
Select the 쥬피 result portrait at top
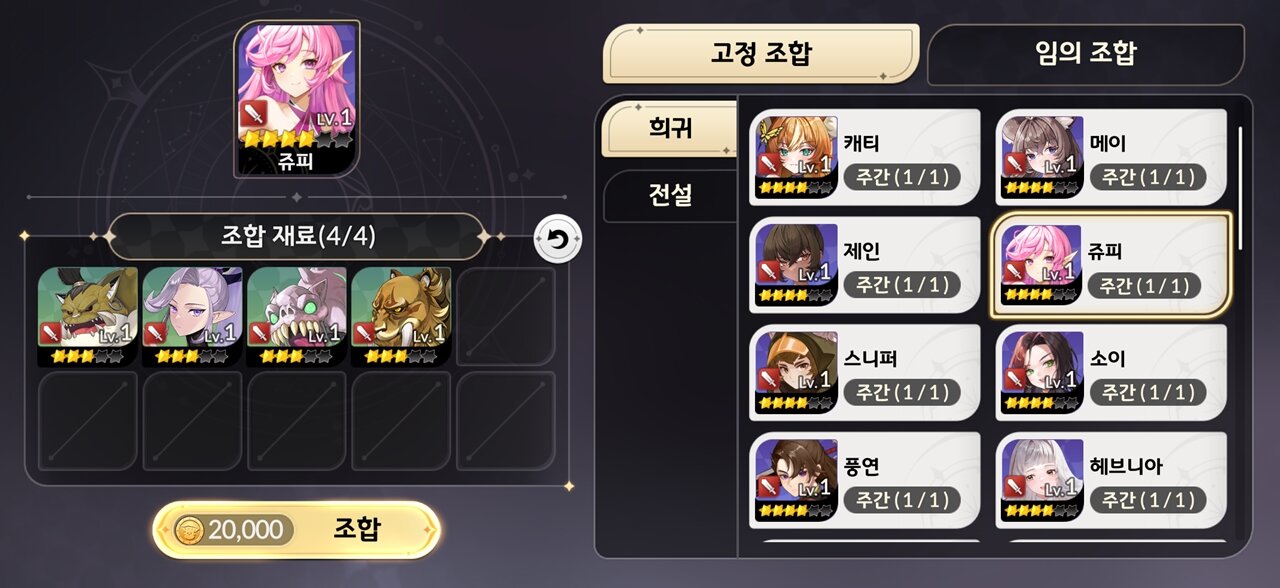[297, 99]
